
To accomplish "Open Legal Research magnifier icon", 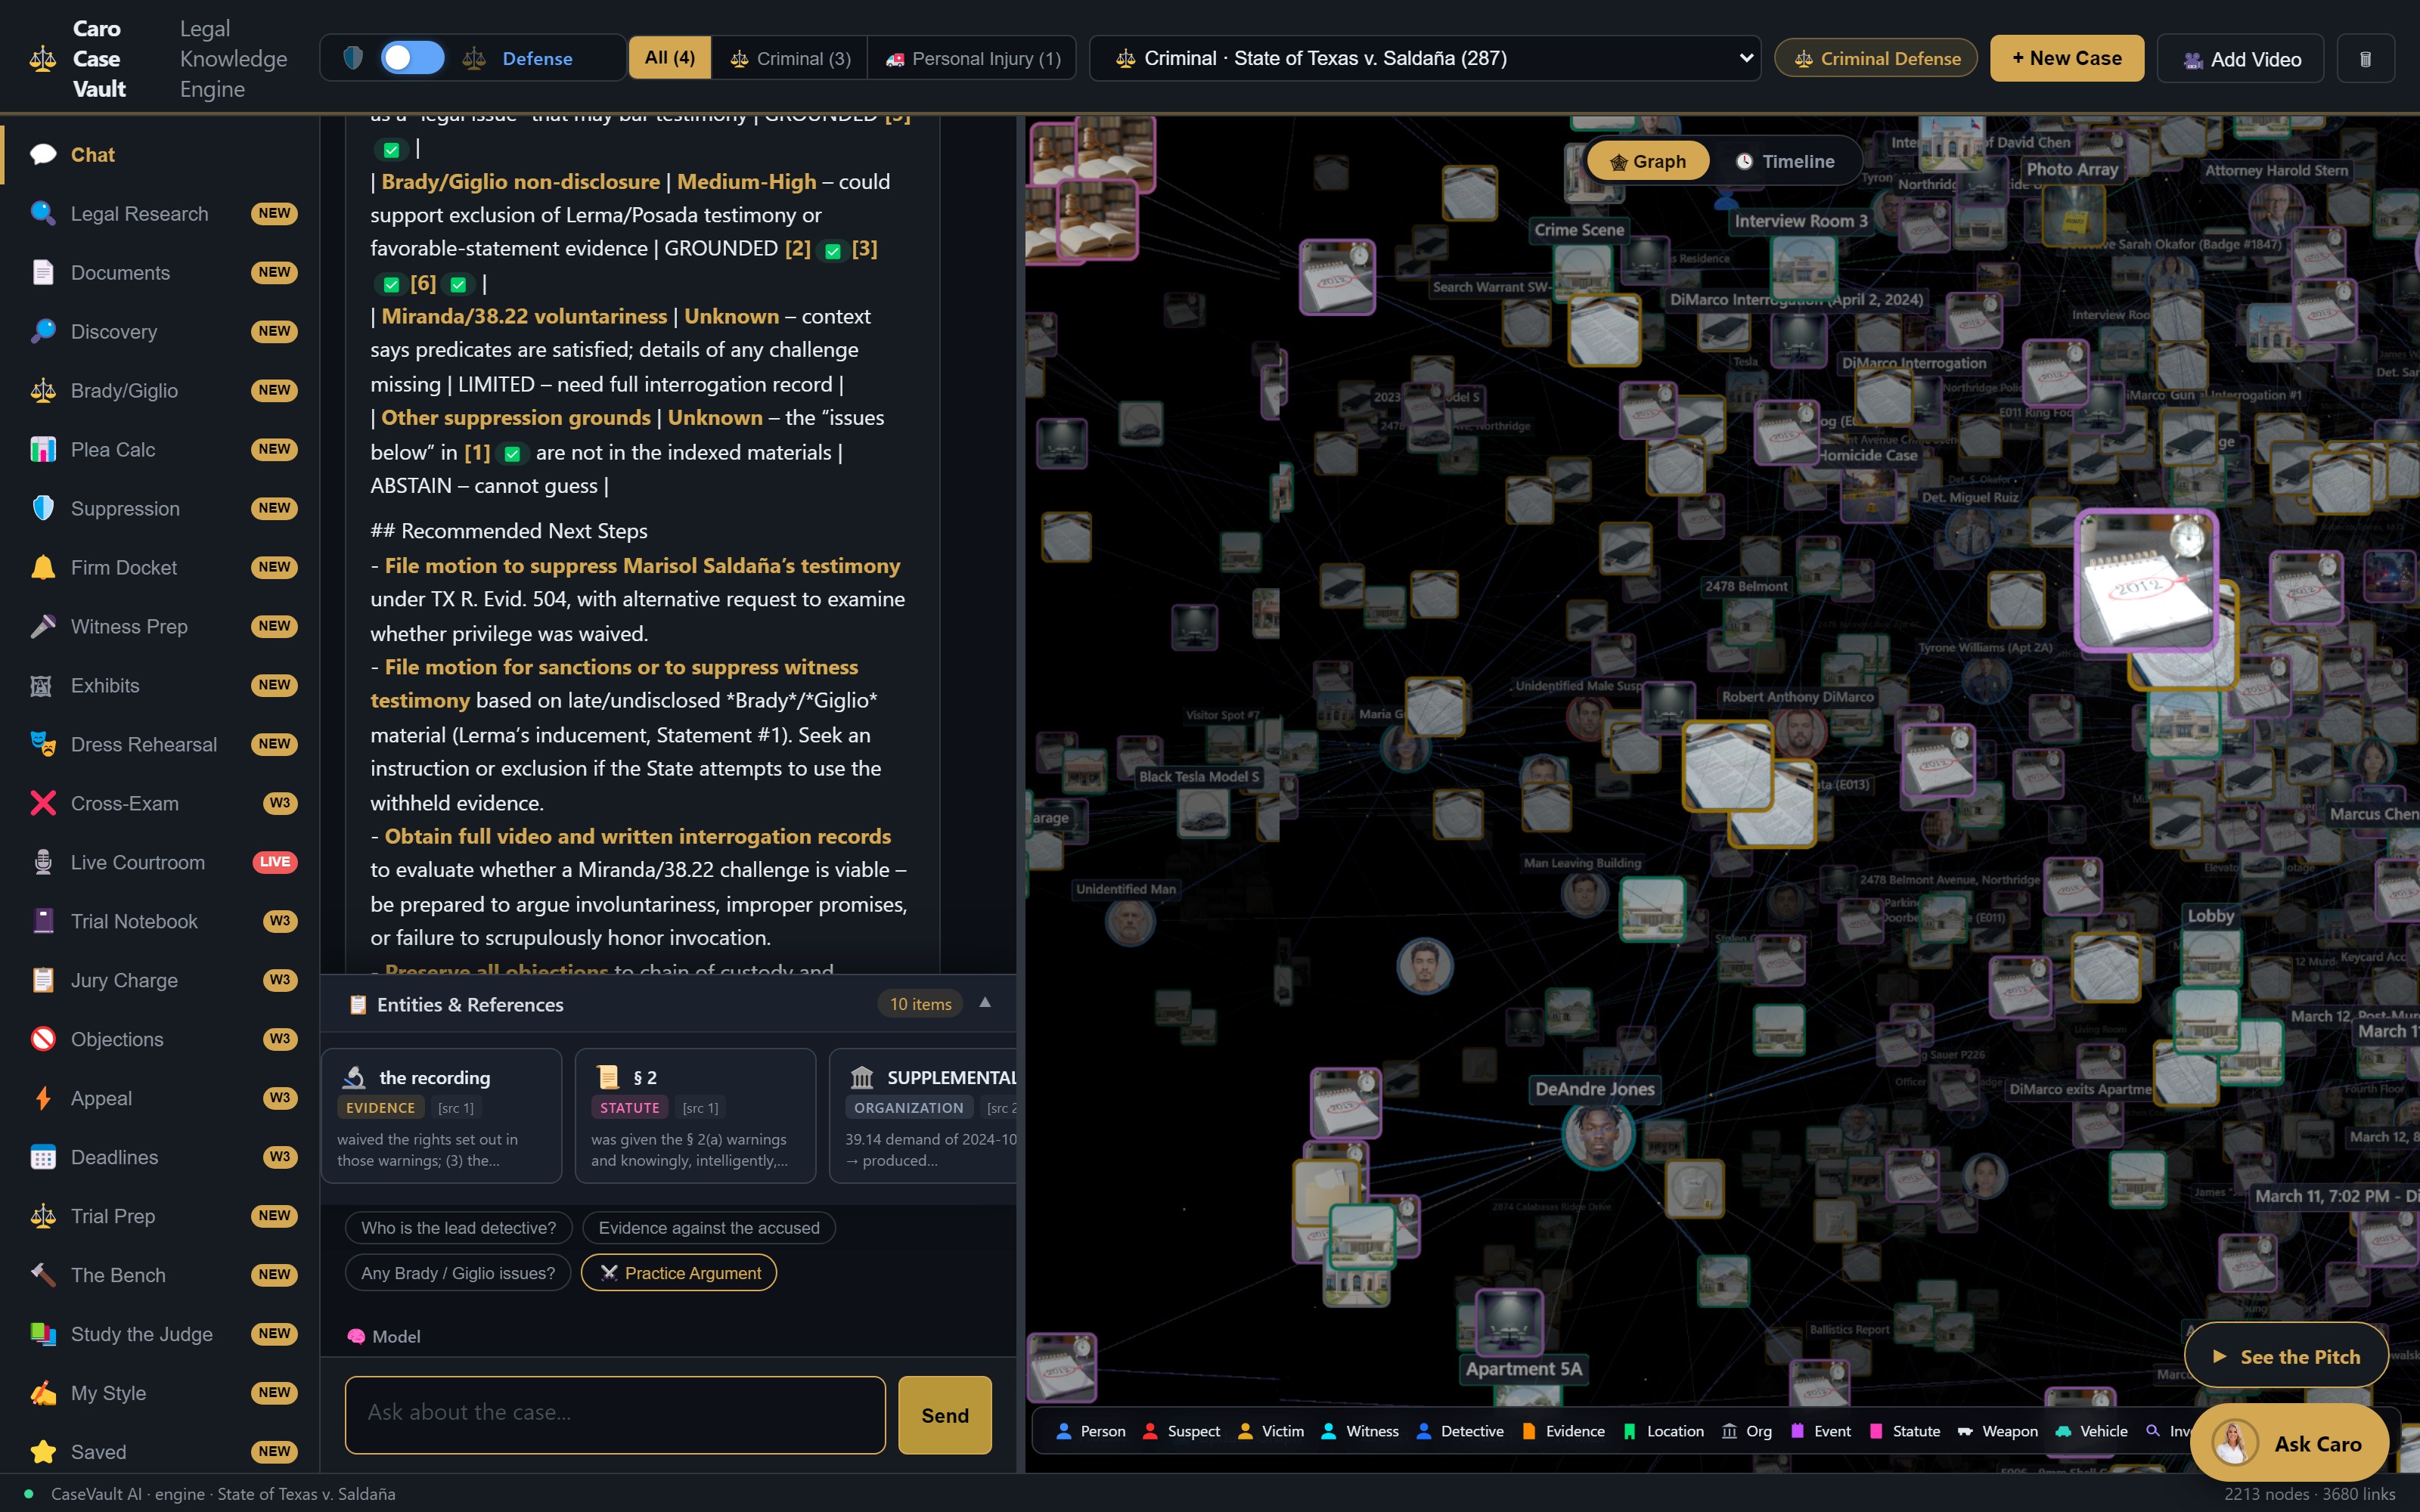I will click(x=43, y=213).
